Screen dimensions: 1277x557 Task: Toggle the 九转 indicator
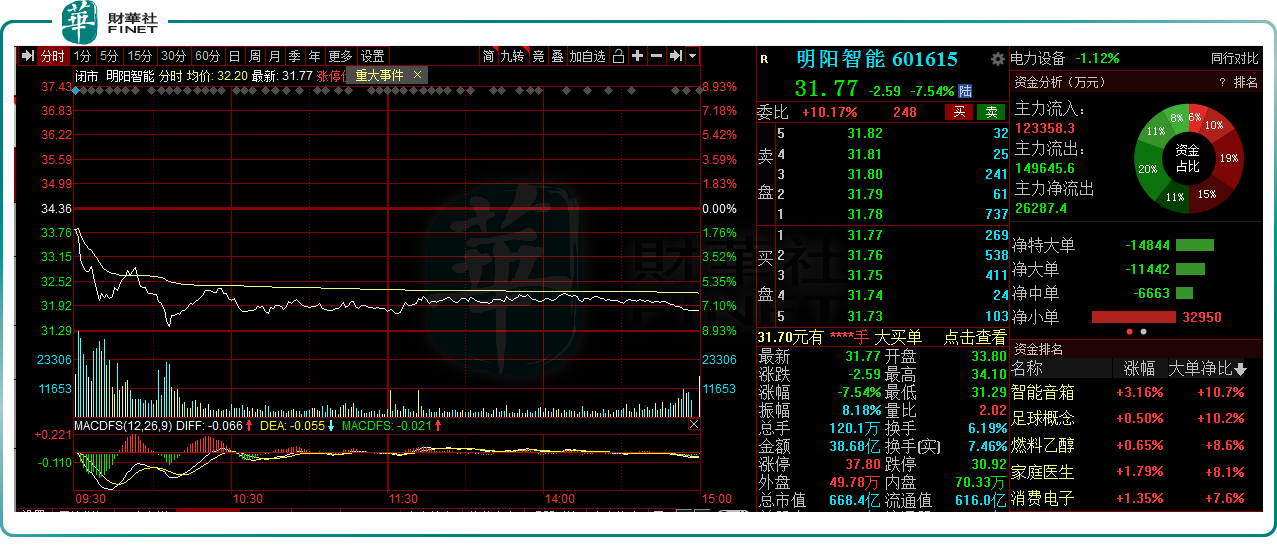click(x=512, y=56)
